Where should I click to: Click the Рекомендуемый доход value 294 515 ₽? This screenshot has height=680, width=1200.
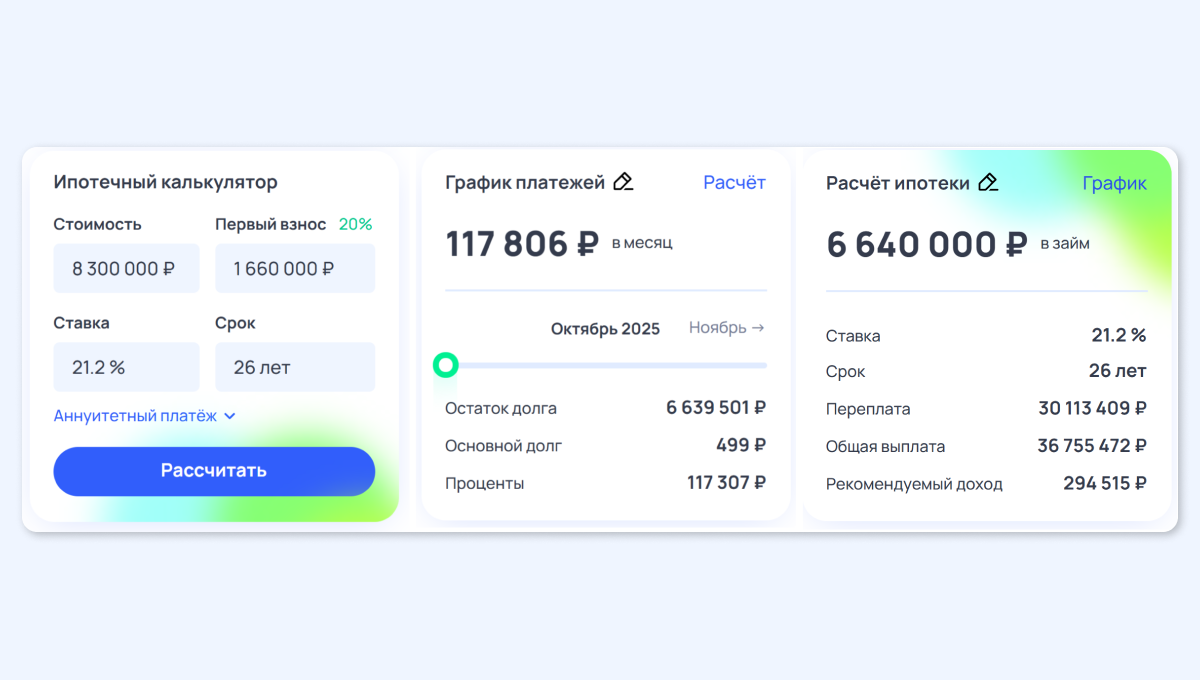1104,483
